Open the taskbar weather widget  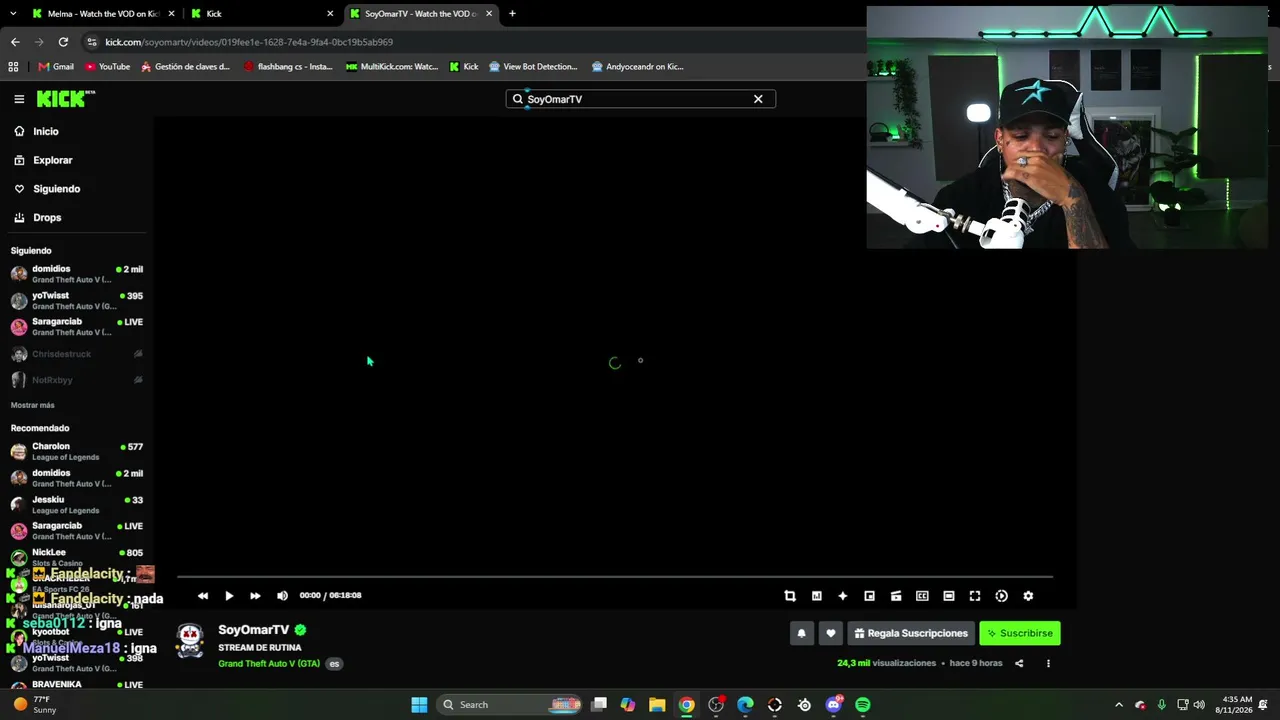(x=34, y=705)
